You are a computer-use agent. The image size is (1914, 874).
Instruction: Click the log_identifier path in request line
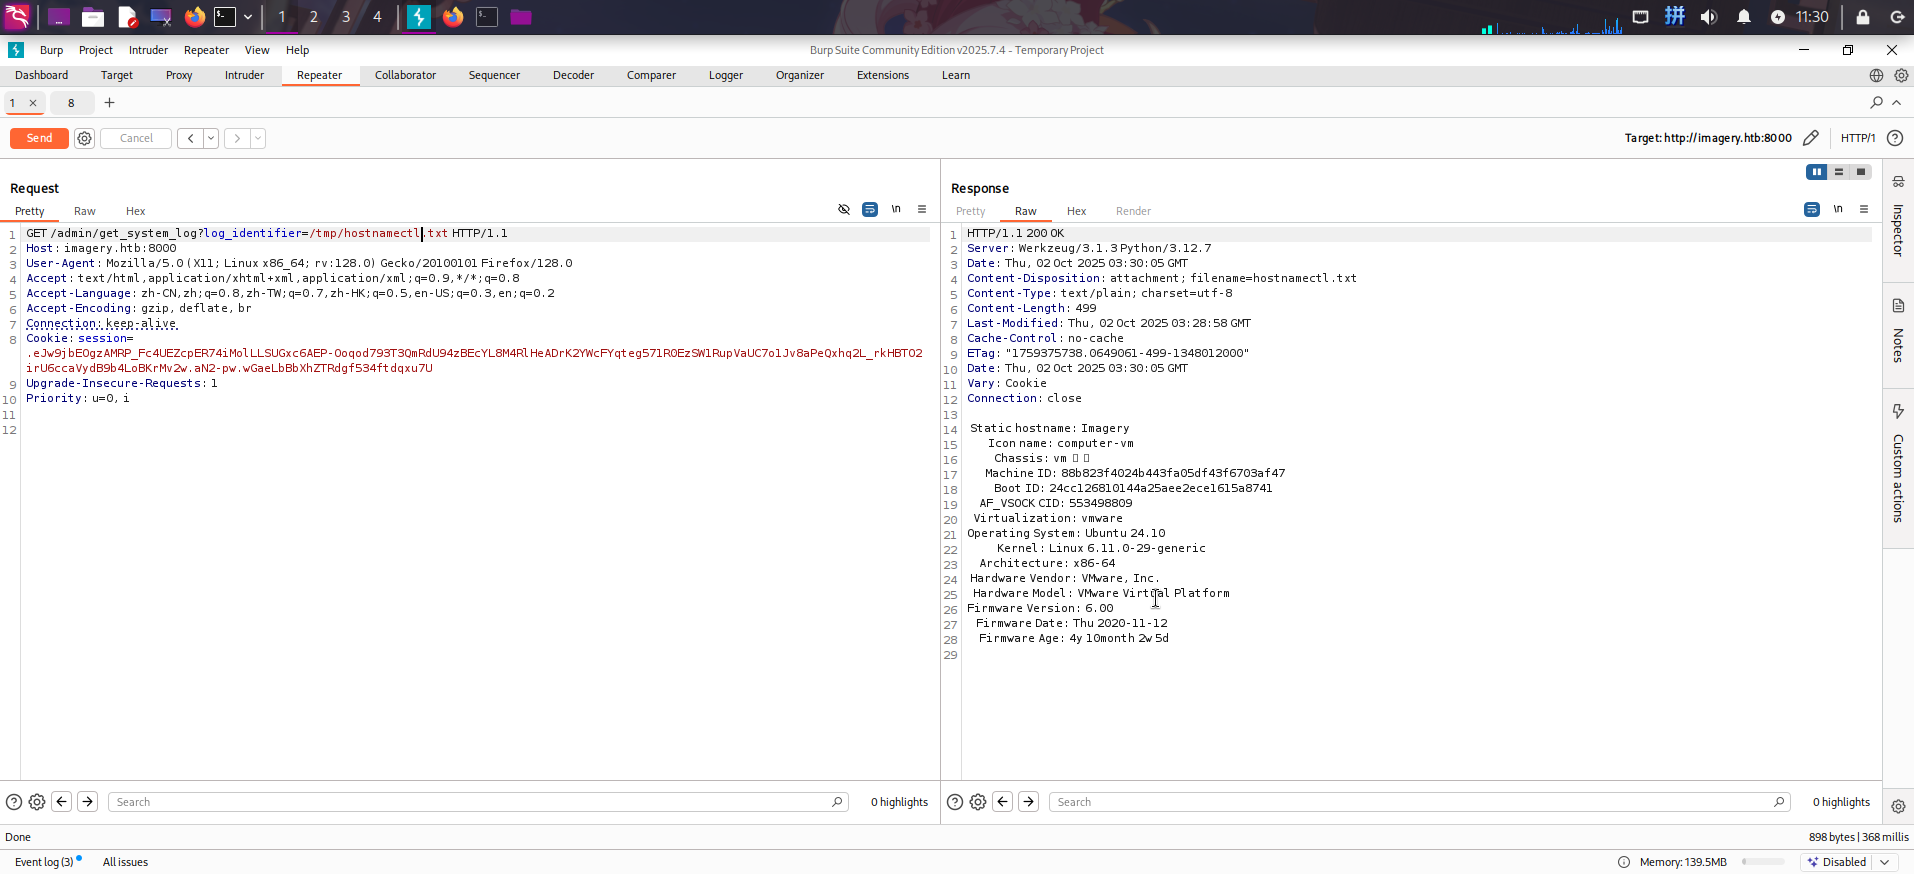[x=379, y=234]
